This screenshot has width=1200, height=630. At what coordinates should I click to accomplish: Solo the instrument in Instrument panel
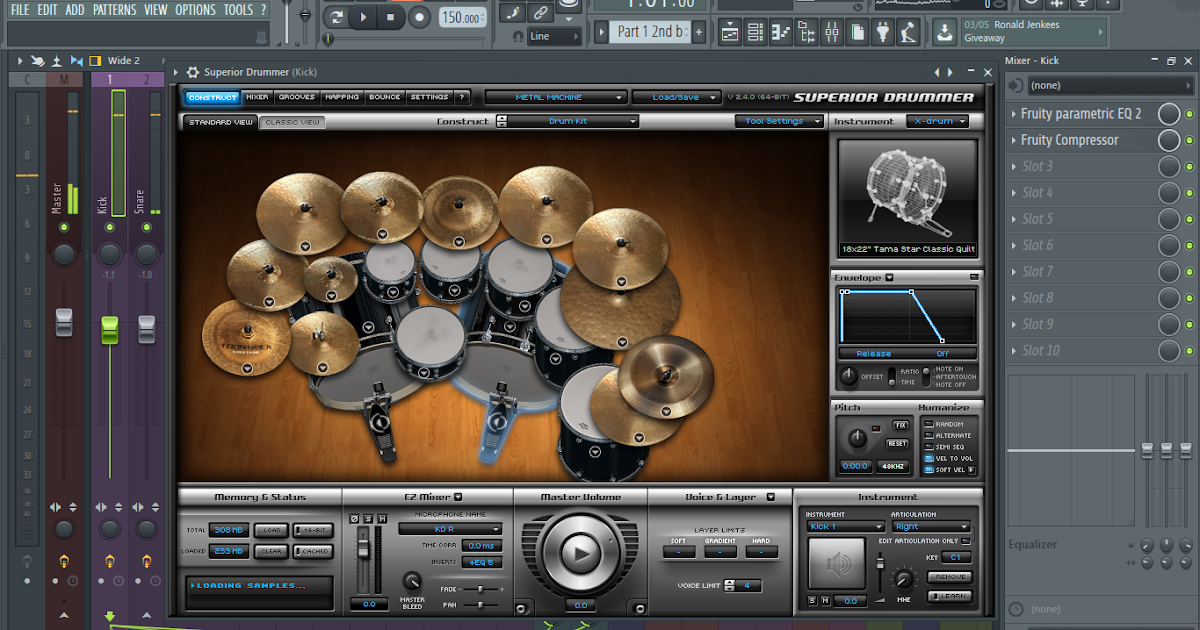click(812, 600)
